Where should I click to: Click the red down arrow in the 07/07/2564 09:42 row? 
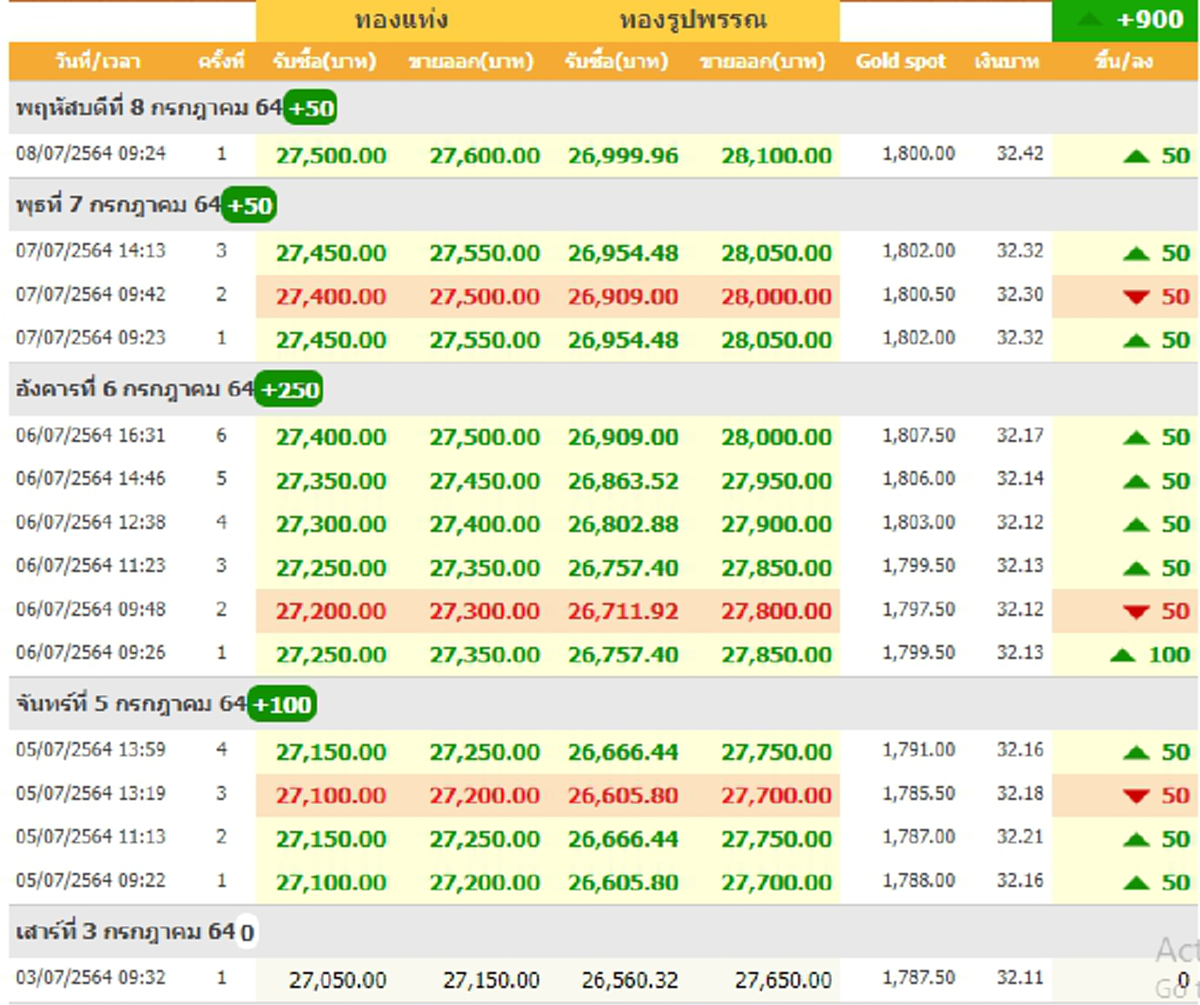(x=1136, y=297)
